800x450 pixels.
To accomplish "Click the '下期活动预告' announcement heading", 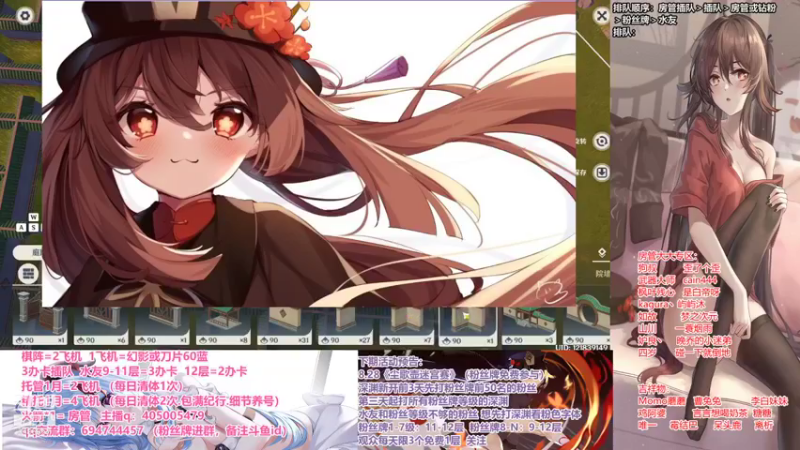I will coord(391,362).
